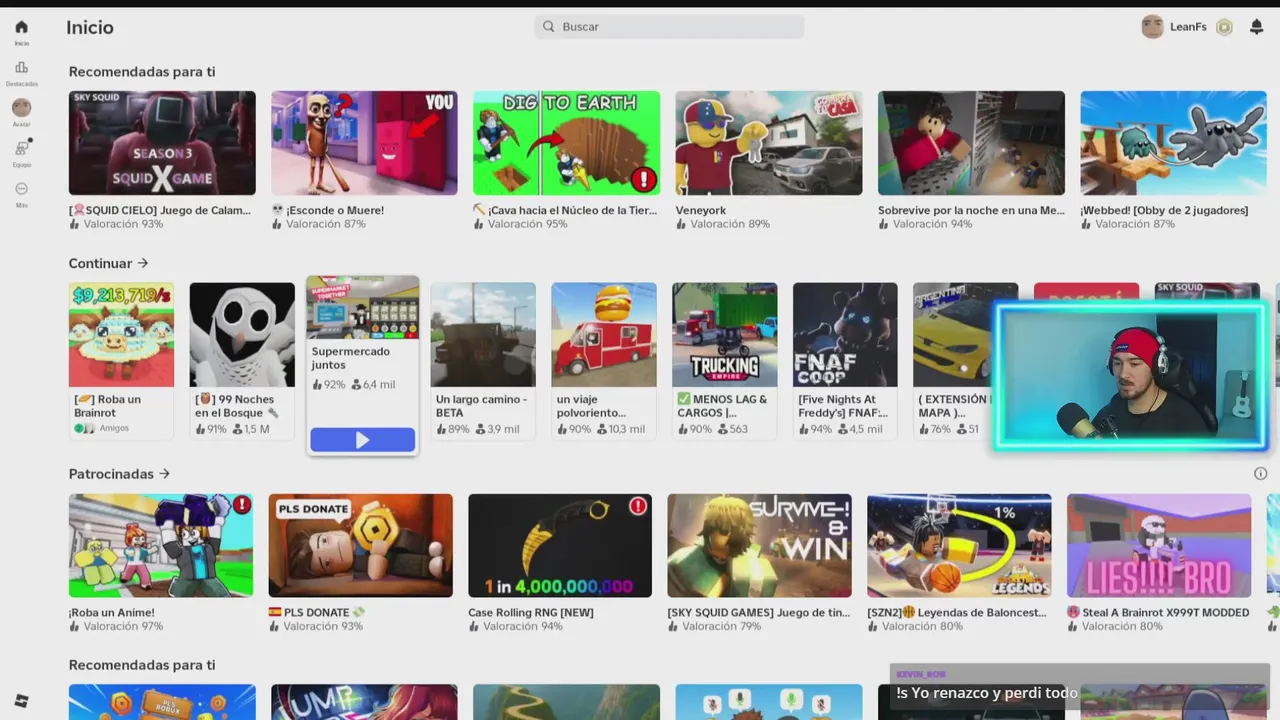
Task: Click the blue play button on Supermercado juntos
Action: [362, 440]
